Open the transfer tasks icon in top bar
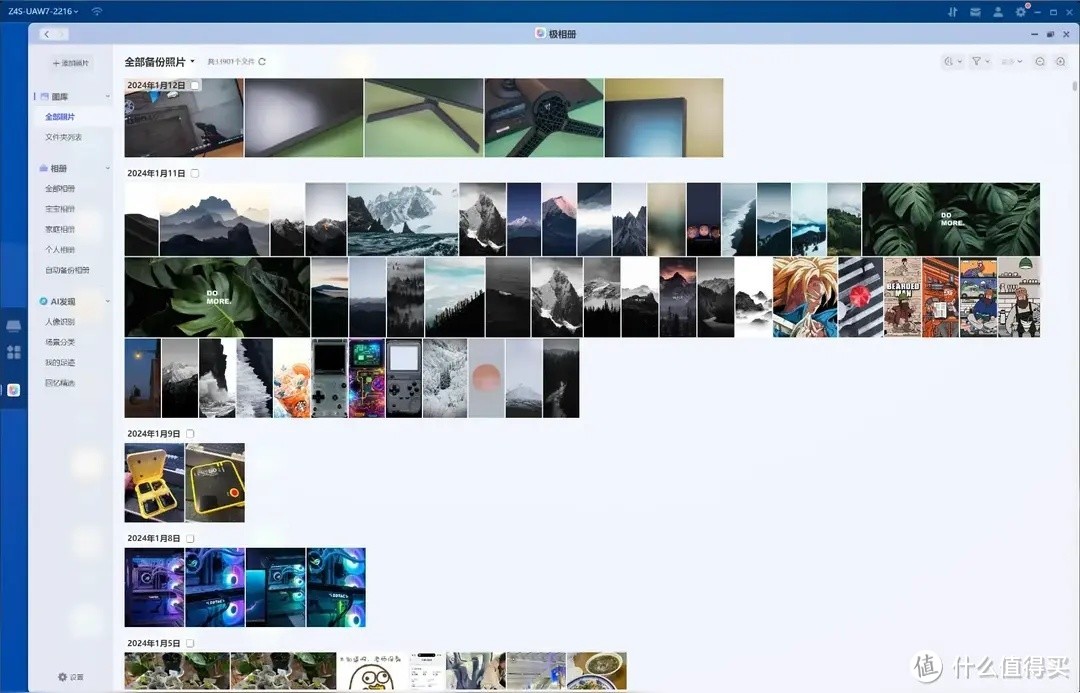The width and height of the screenshot is (1080, 693). coord(954,11)
